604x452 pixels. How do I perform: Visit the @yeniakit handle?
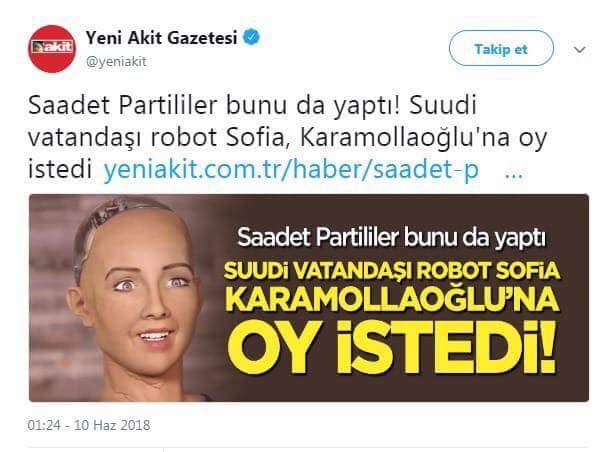pos(116,62)
